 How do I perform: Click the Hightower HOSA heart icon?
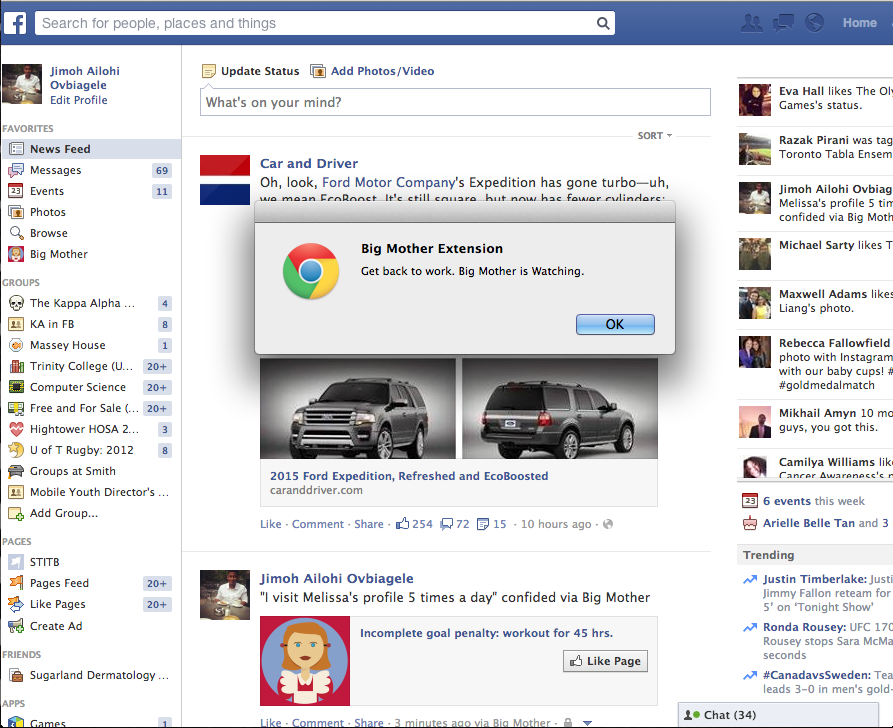[x=17, y=430]
